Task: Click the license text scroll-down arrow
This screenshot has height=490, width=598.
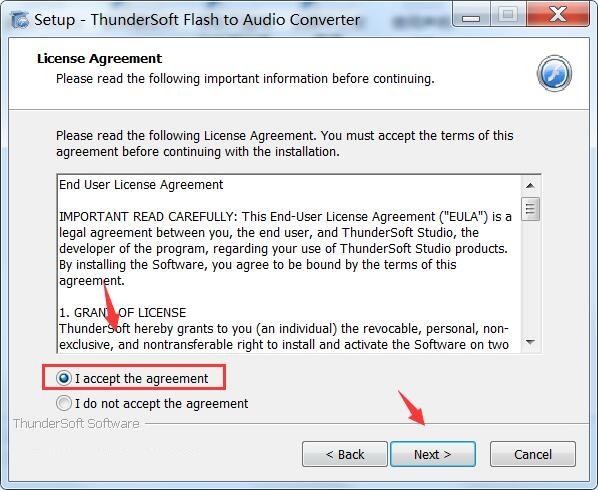Action: [530, 342]
